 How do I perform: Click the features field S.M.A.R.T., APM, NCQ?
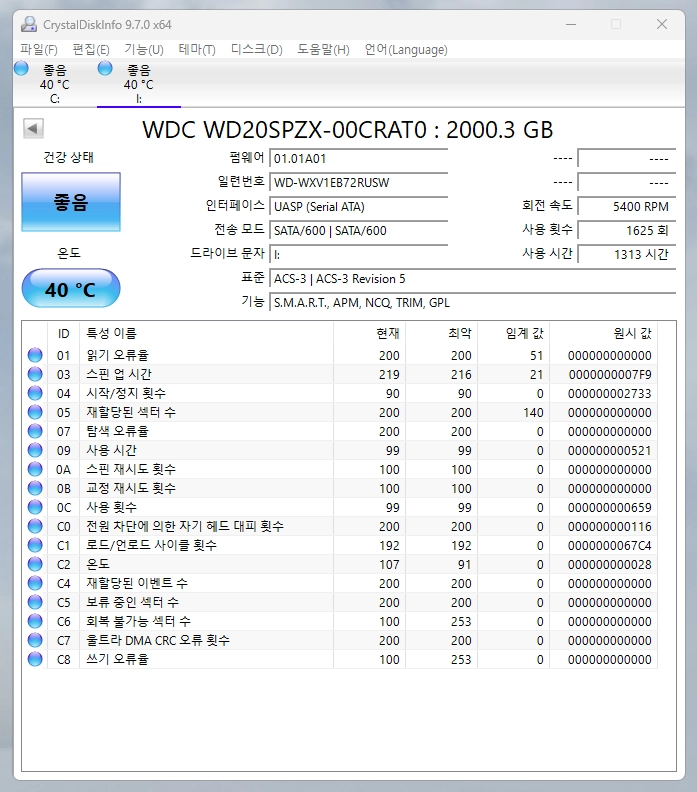coord(473,303)
